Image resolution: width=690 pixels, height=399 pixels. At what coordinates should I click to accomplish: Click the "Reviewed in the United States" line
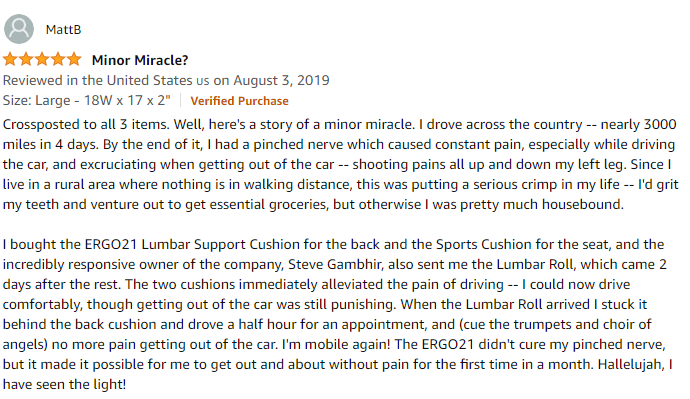[x=98, y=81]
